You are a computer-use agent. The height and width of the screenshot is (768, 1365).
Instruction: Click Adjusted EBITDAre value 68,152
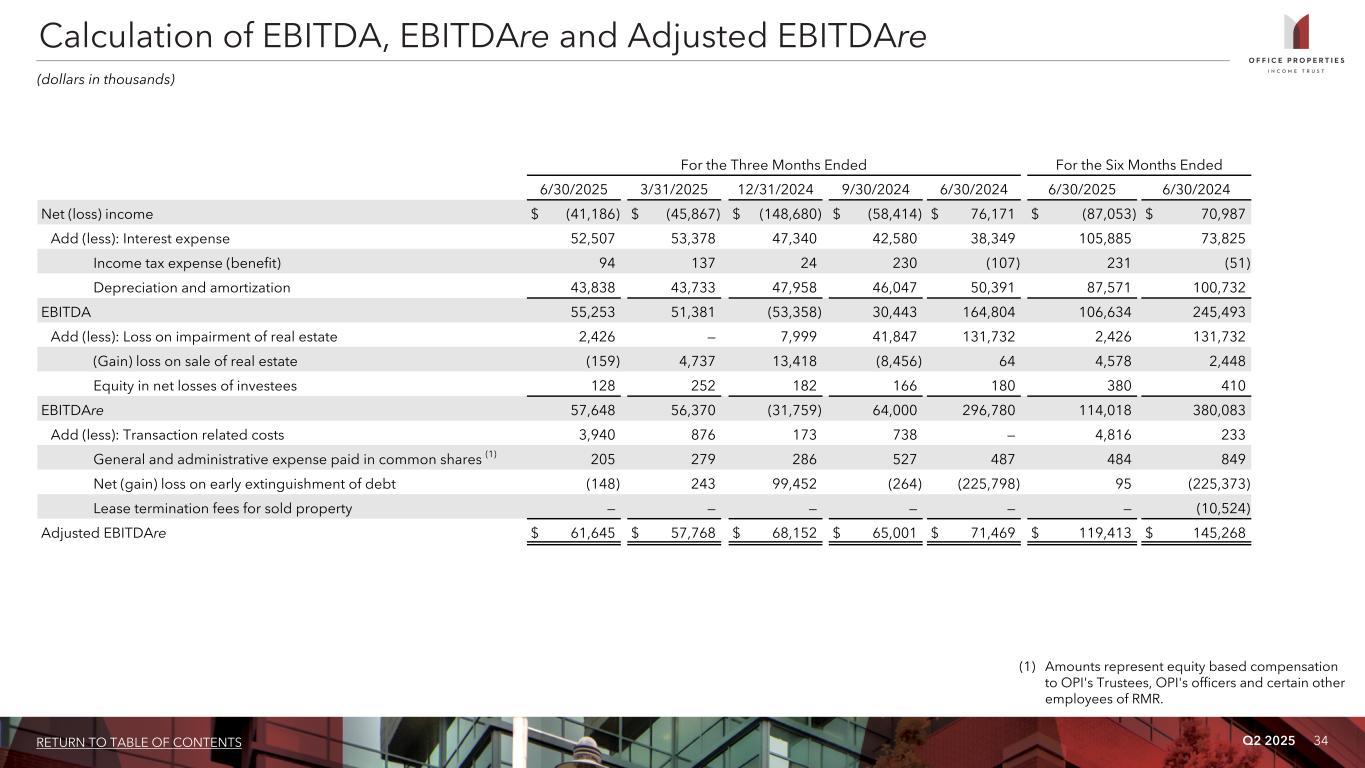coord(793,533)
